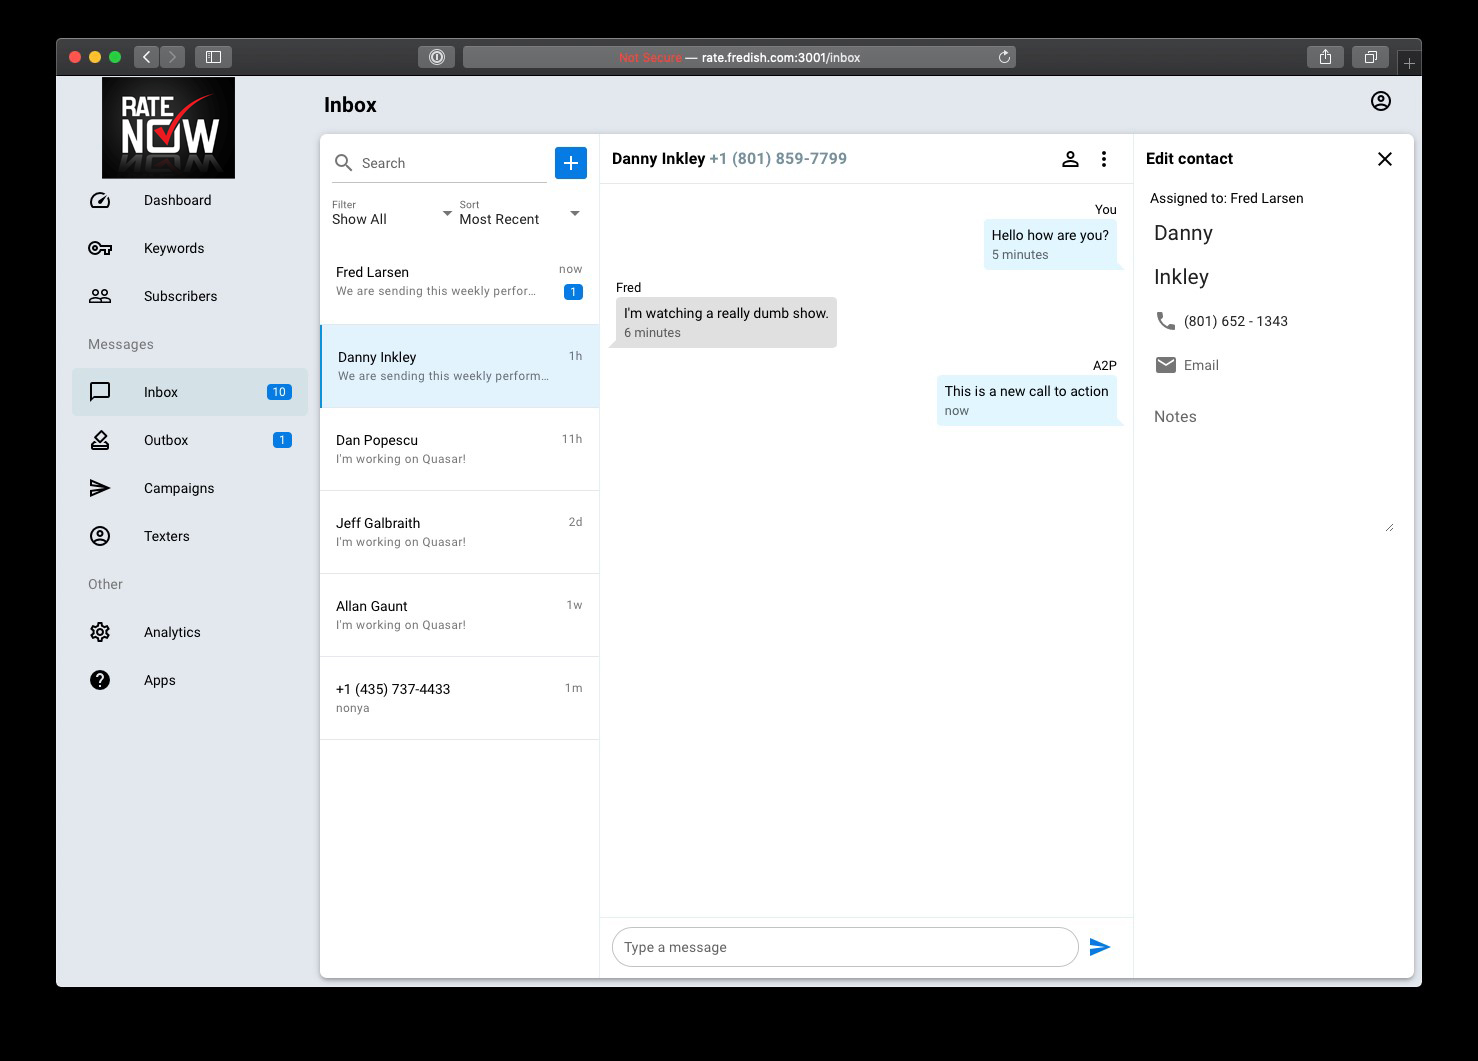
Task: Go to Subscribers page
Action: click(190, 296)
